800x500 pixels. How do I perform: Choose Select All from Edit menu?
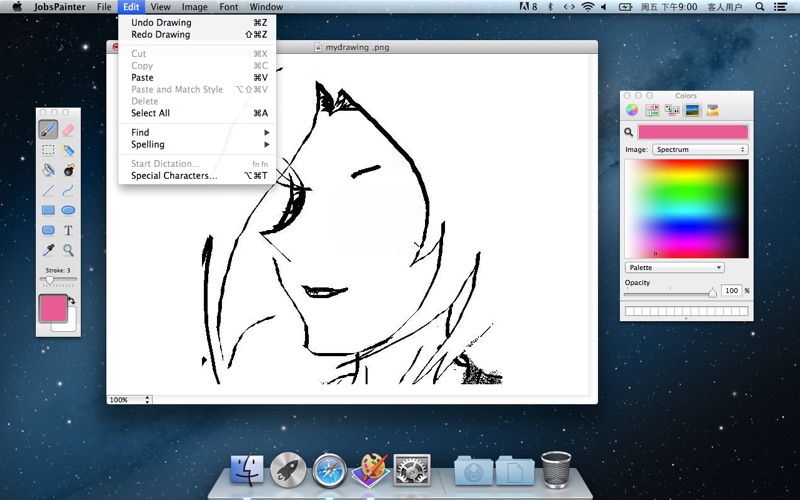click(x=150, y=113)
